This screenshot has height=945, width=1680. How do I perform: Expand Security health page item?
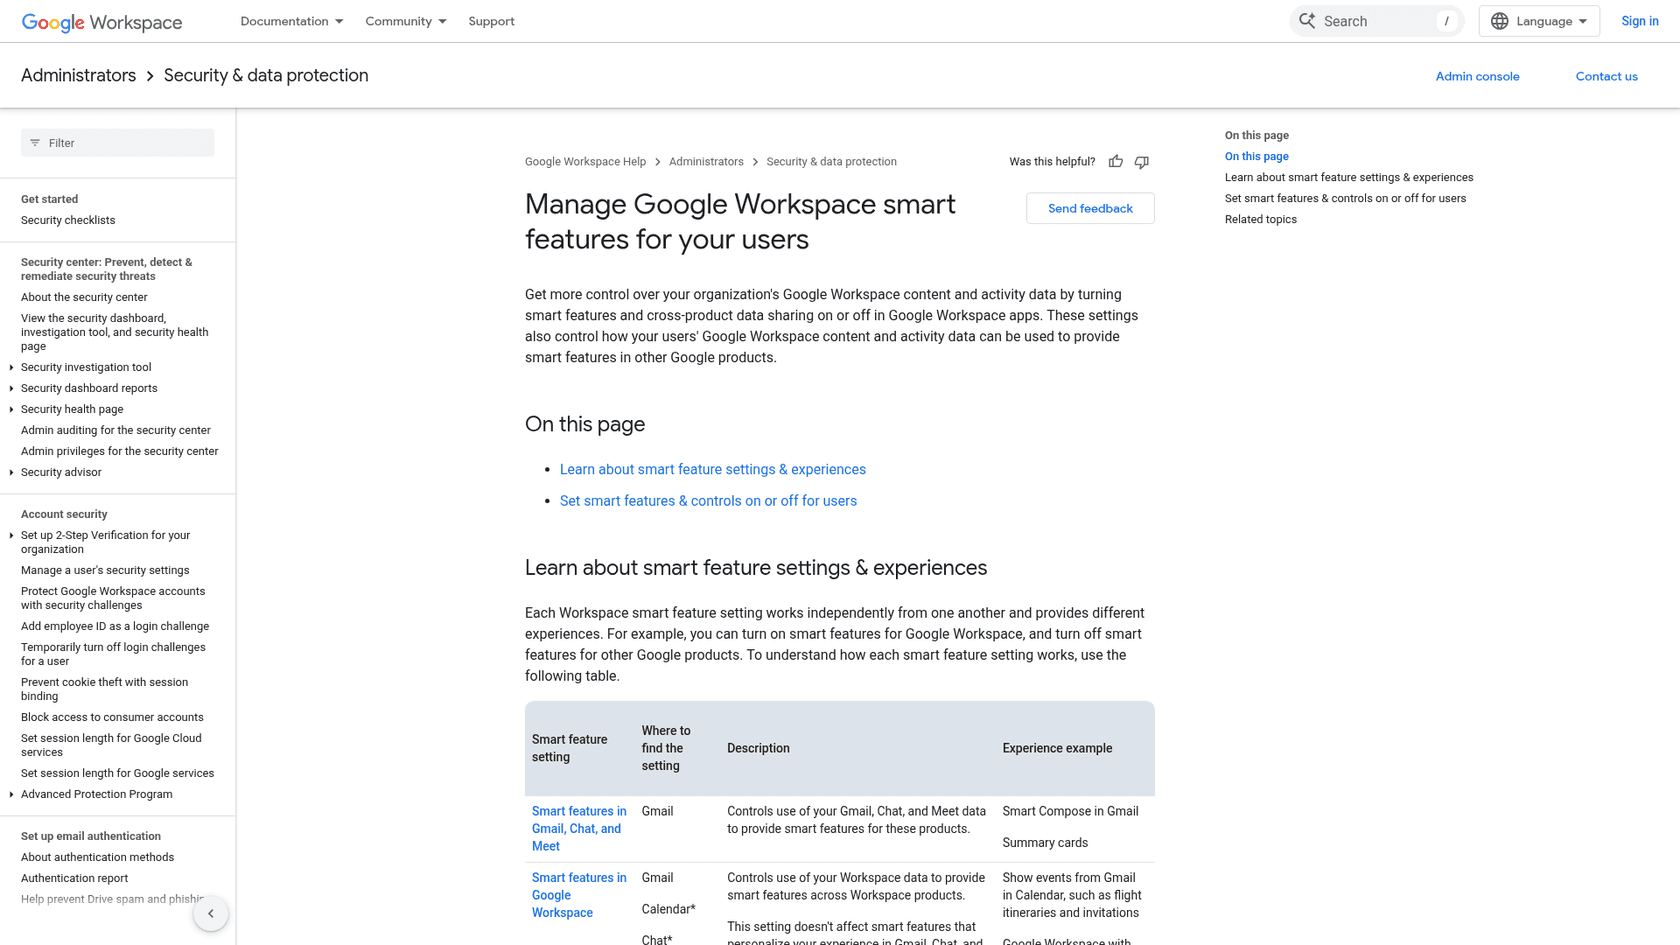pos(11,409)
